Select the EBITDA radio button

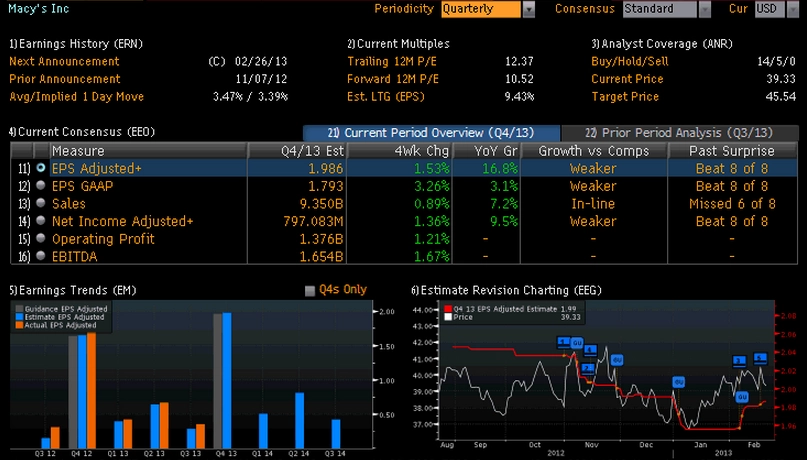click(41, 255)
